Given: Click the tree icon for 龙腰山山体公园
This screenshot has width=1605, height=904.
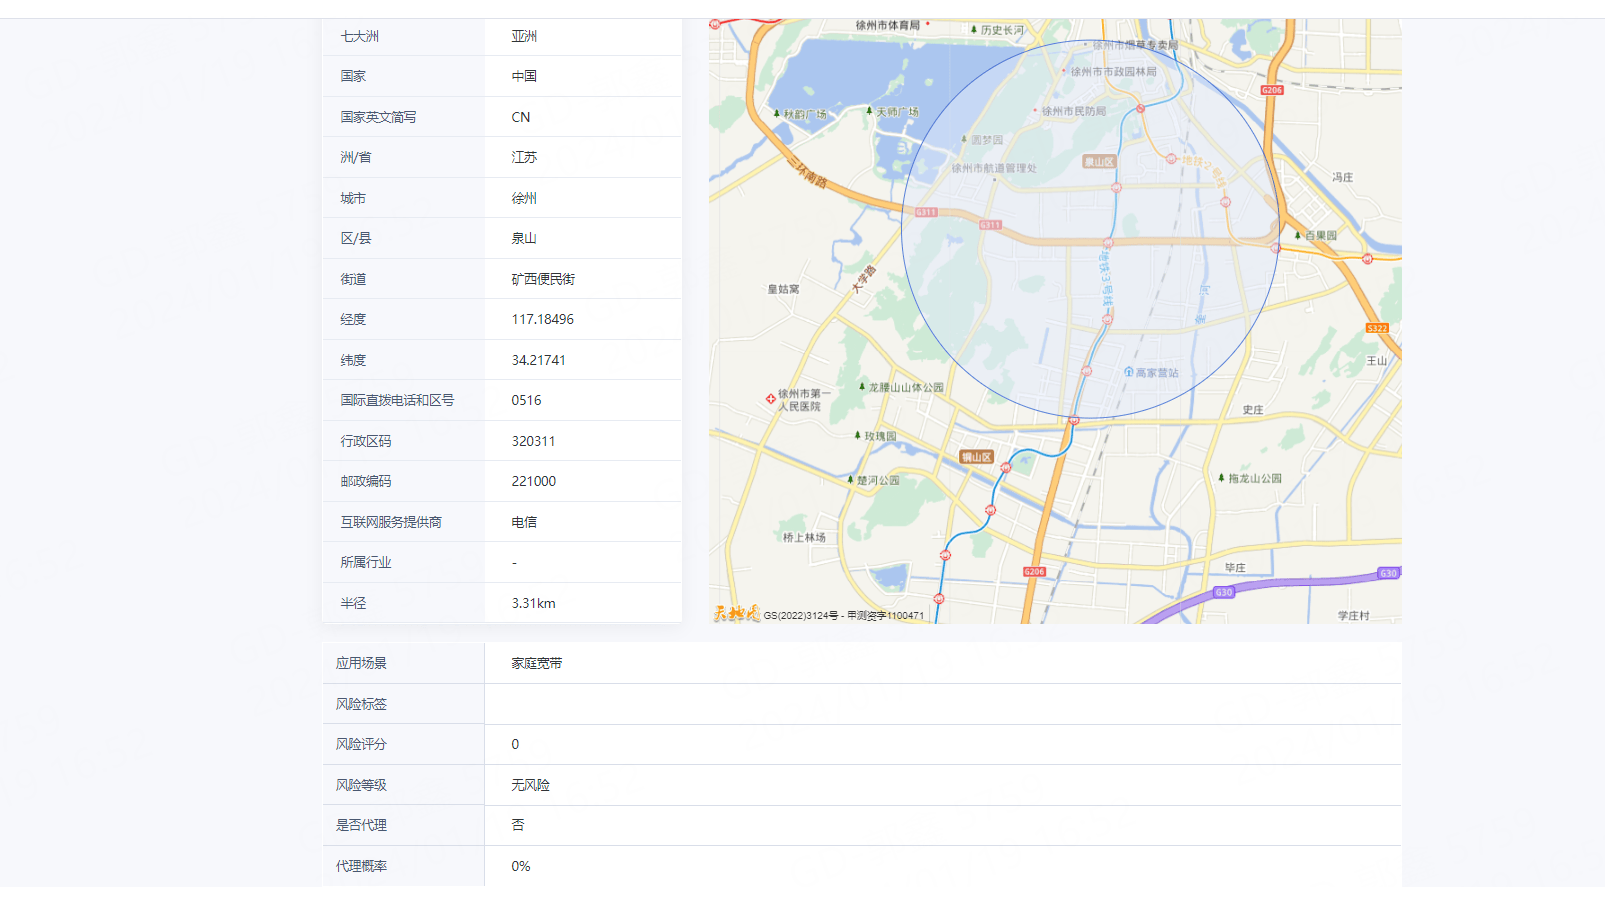Looking at the screenshot, I should coord(862,387).
